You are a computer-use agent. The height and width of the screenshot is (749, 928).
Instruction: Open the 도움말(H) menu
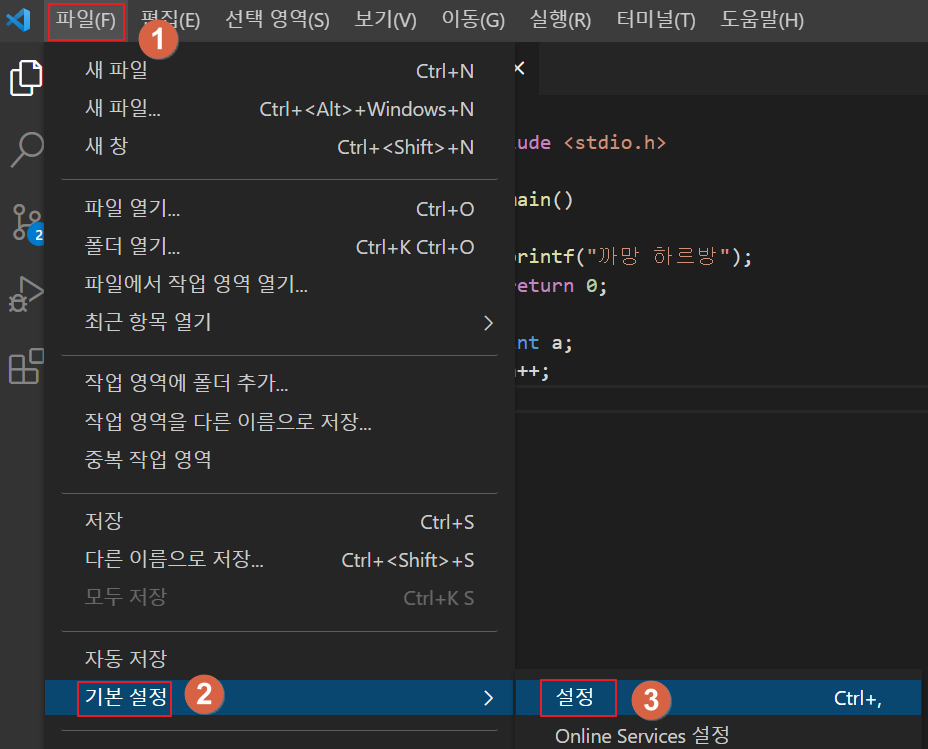[762, 18]
